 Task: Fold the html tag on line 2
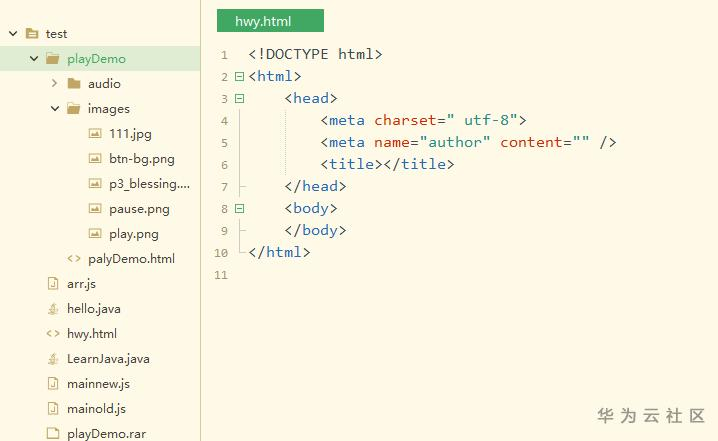pyautogui.click(x=239, y=76)
